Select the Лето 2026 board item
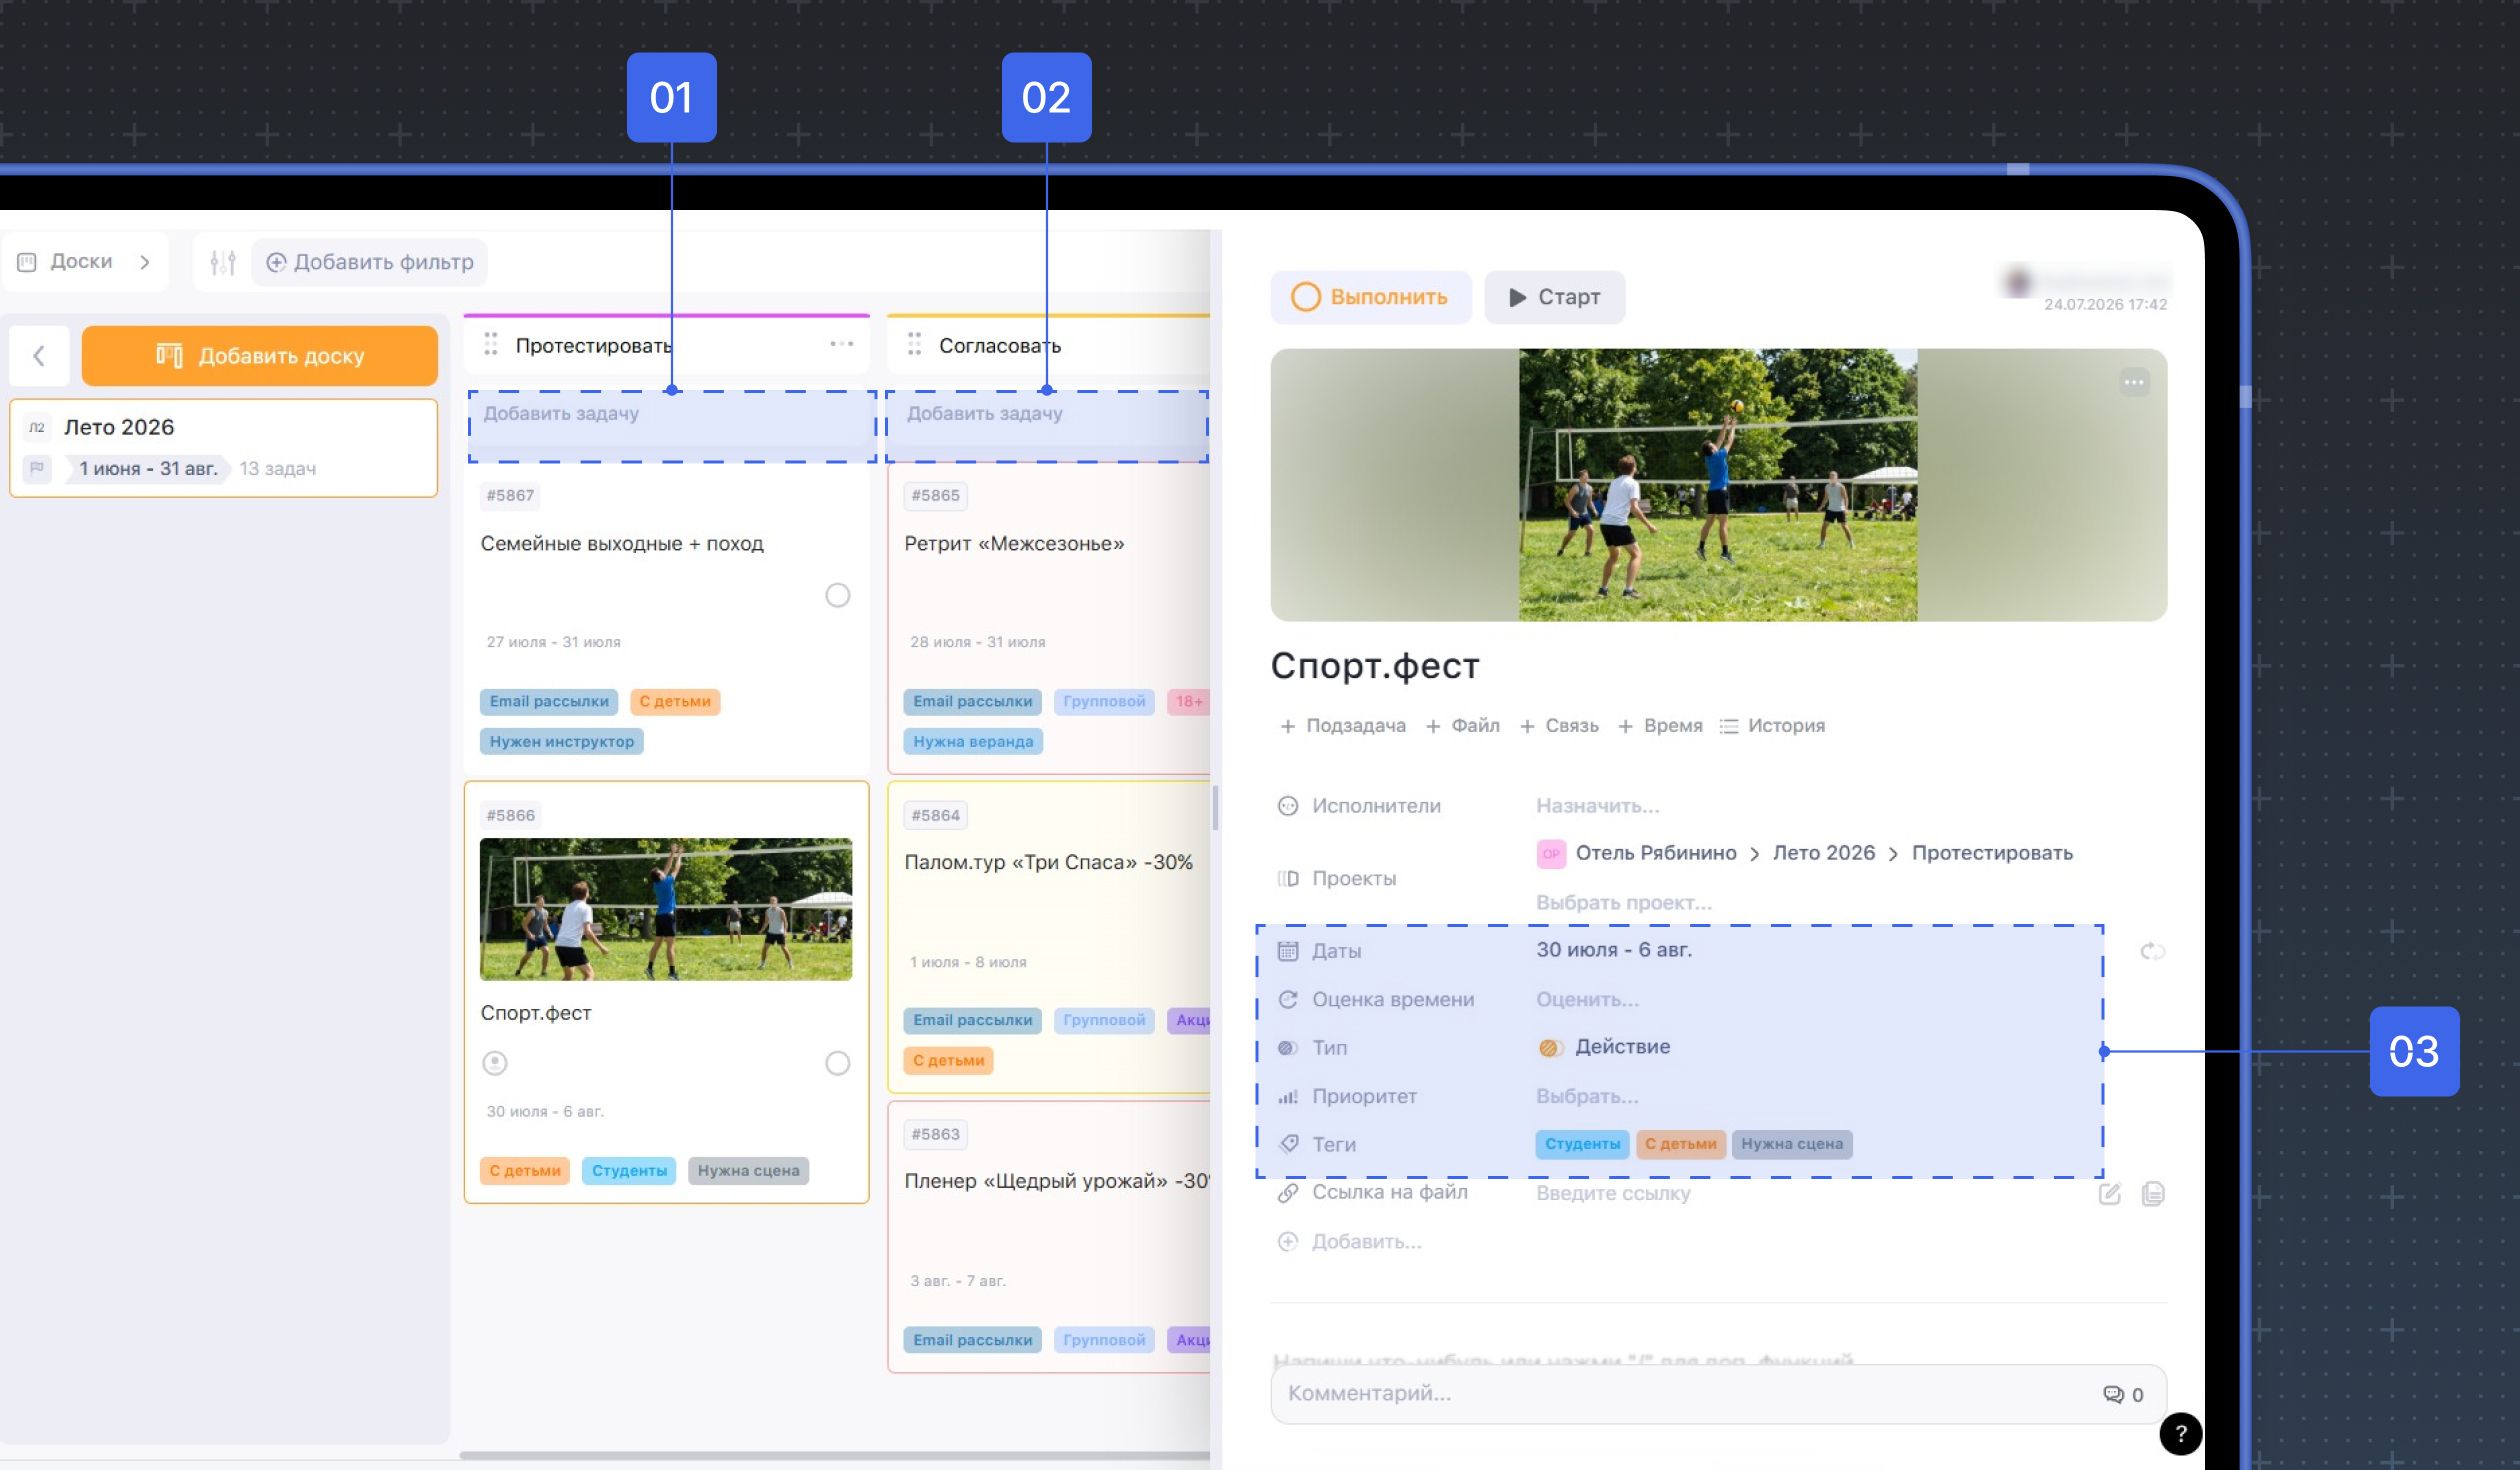Image resolution: width=2520 pixels, height=1470 pixels. tap(223, 448)
